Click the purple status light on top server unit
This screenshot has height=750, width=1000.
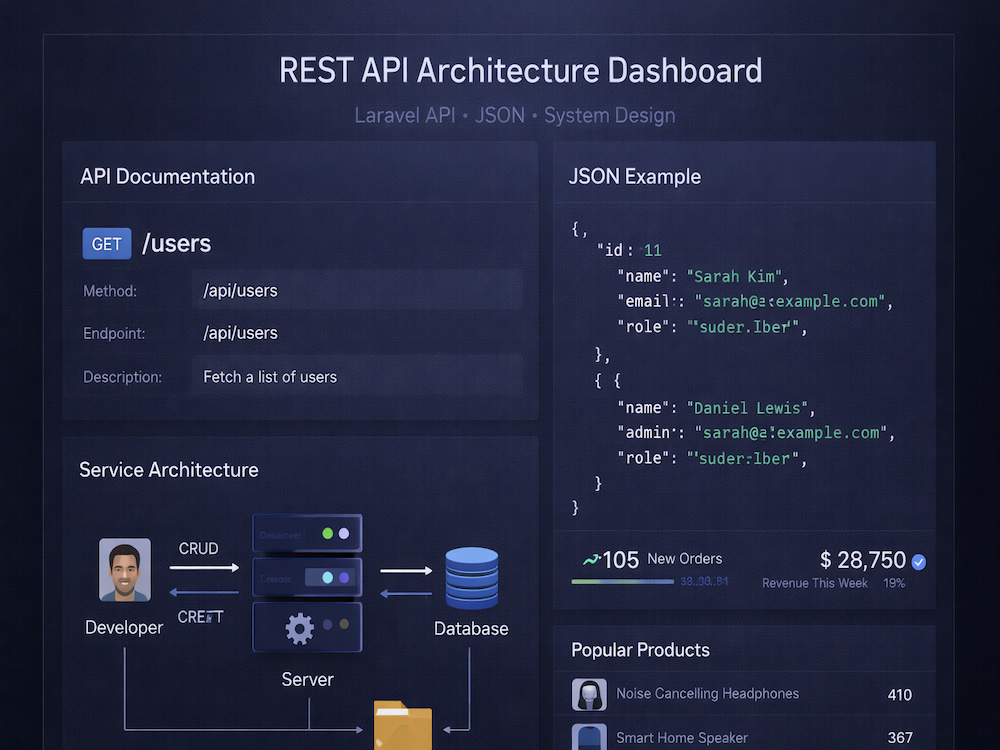pos(344,533)
